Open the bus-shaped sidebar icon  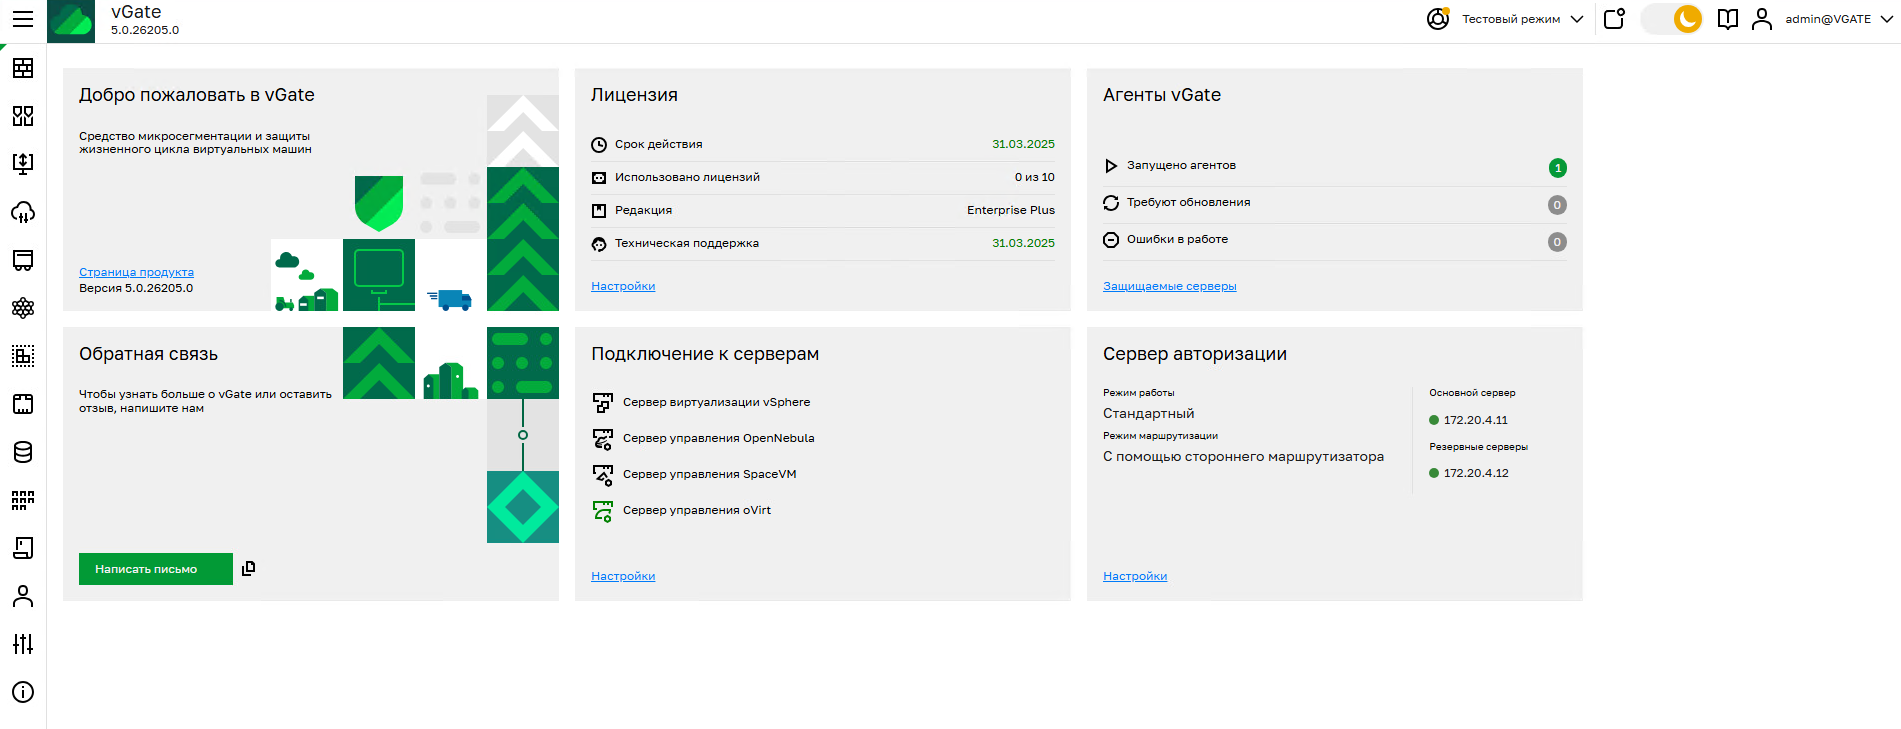[x=23, y=260]
